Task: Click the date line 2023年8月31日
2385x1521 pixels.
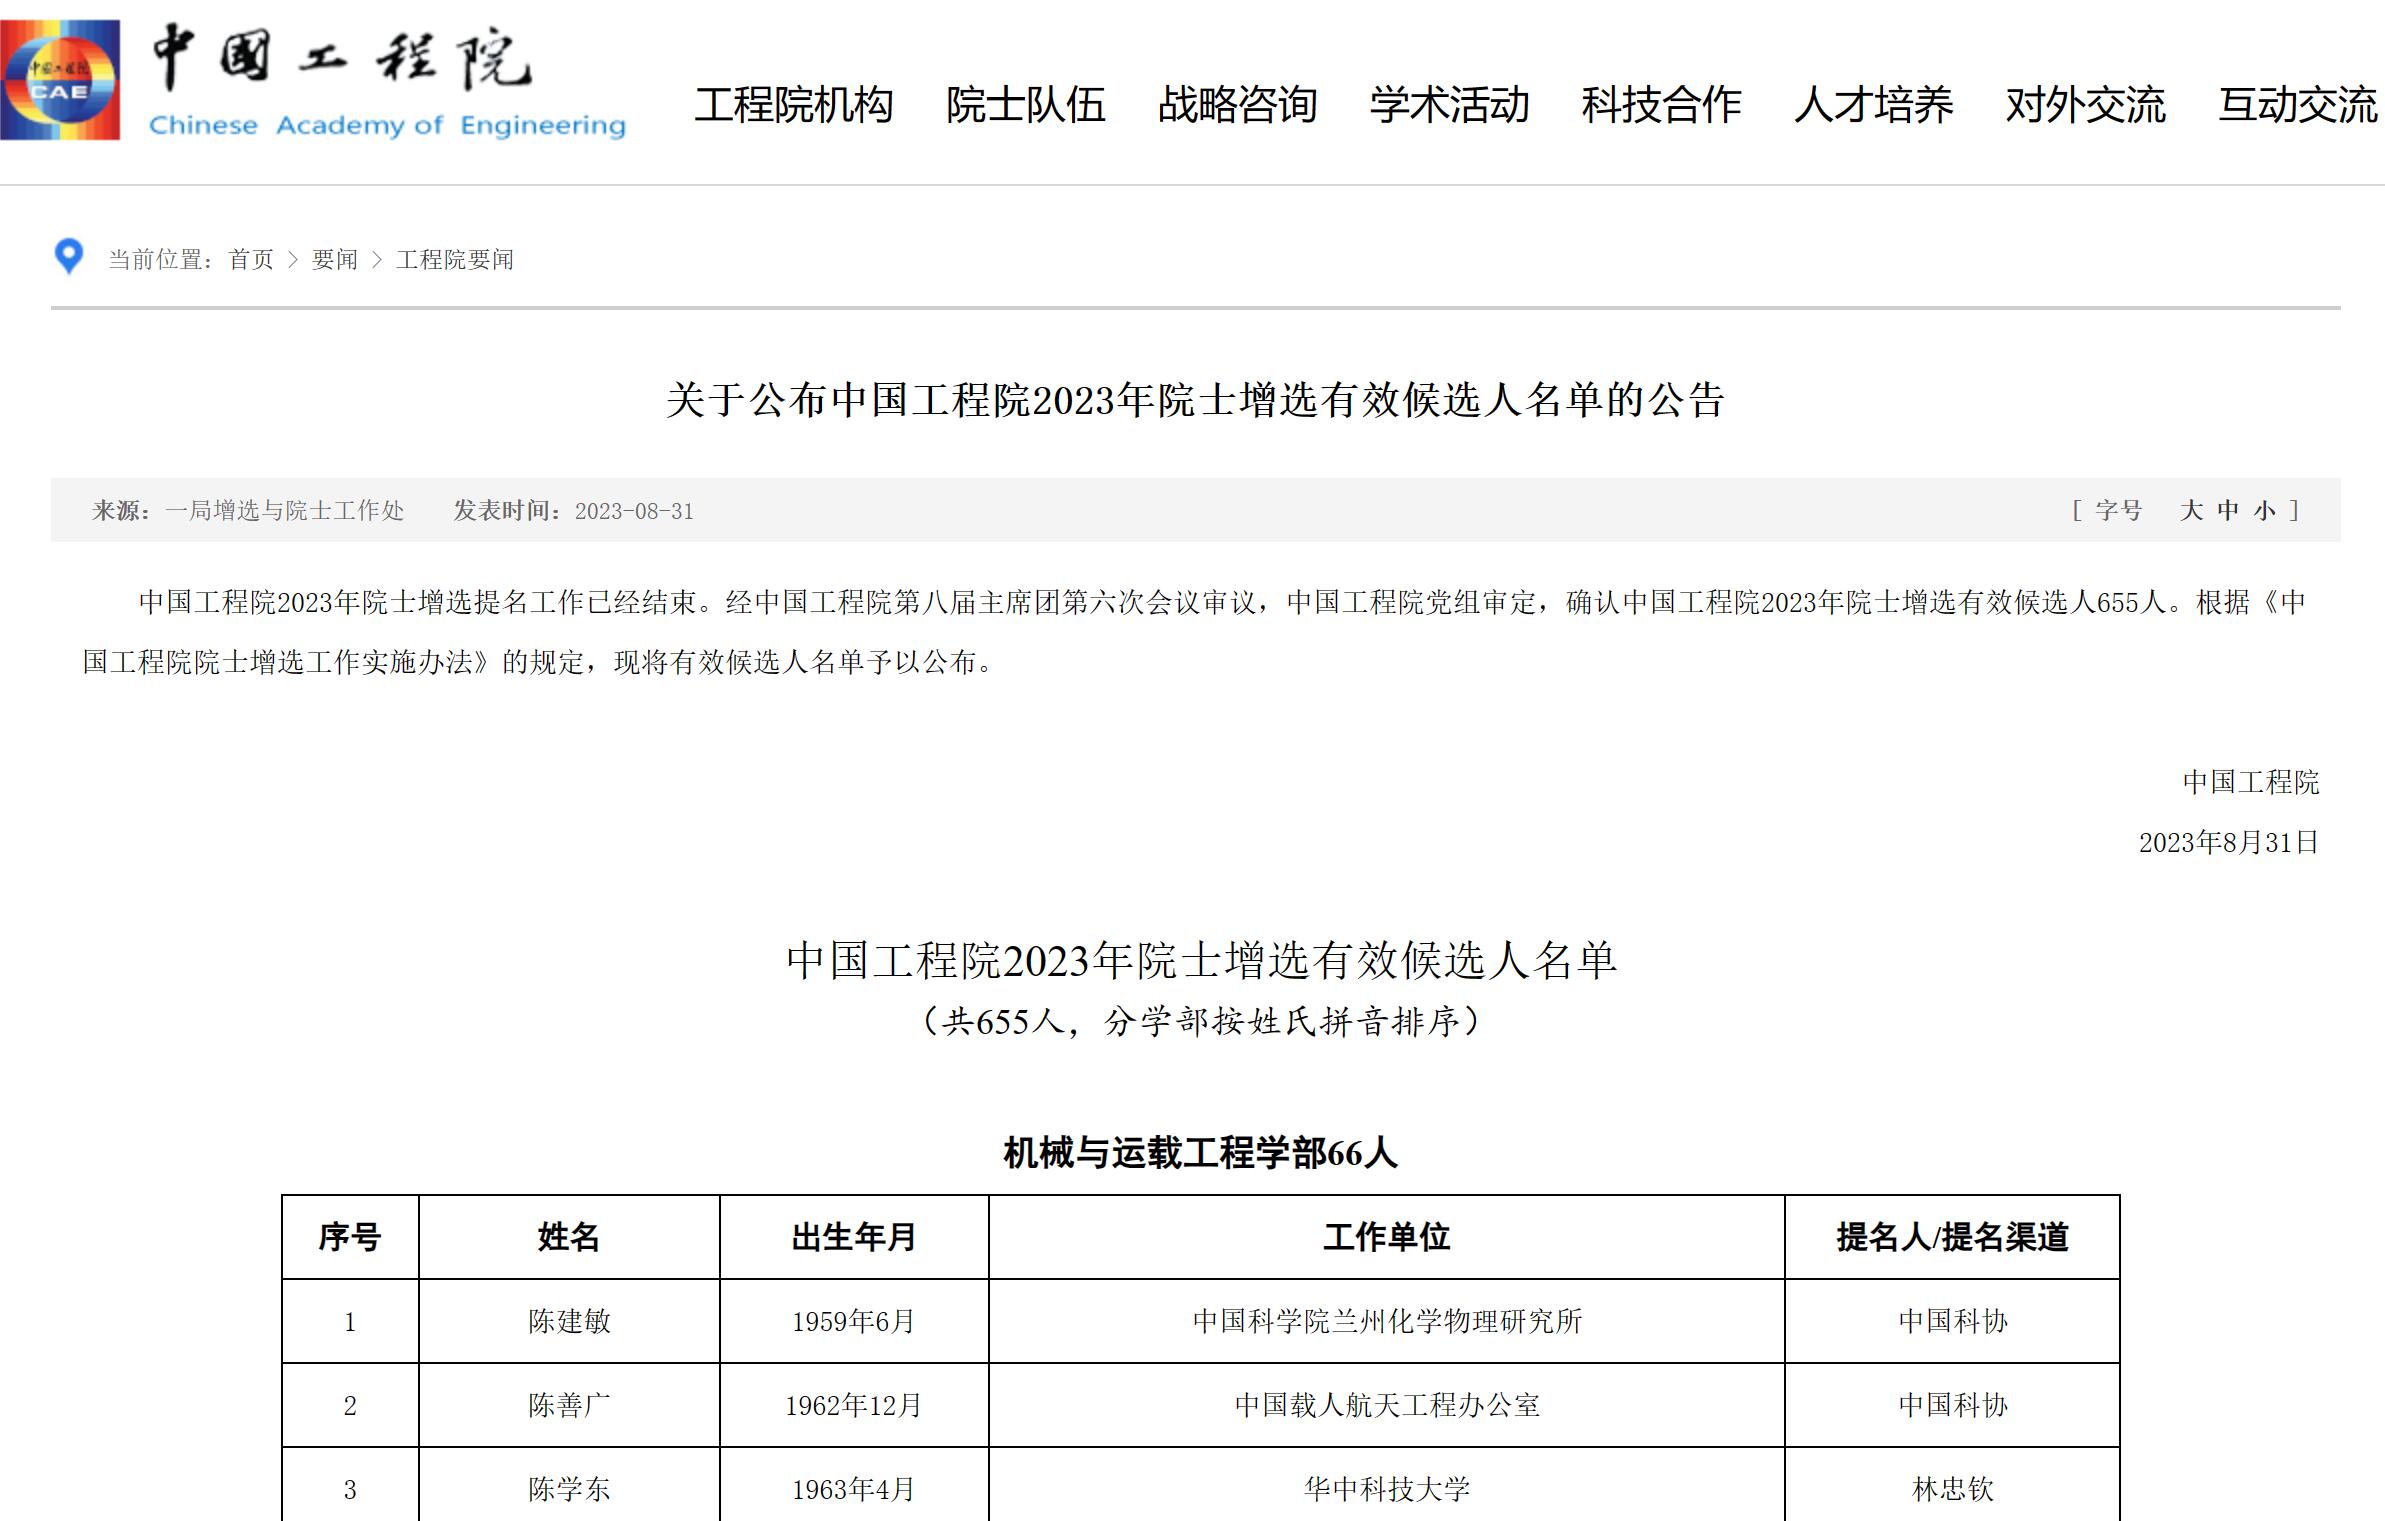Action: [x=2228, y=842]
